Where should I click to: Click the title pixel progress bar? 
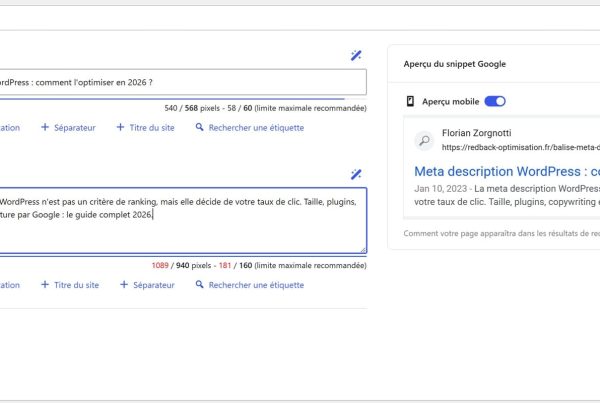click(x=183, y=99)
